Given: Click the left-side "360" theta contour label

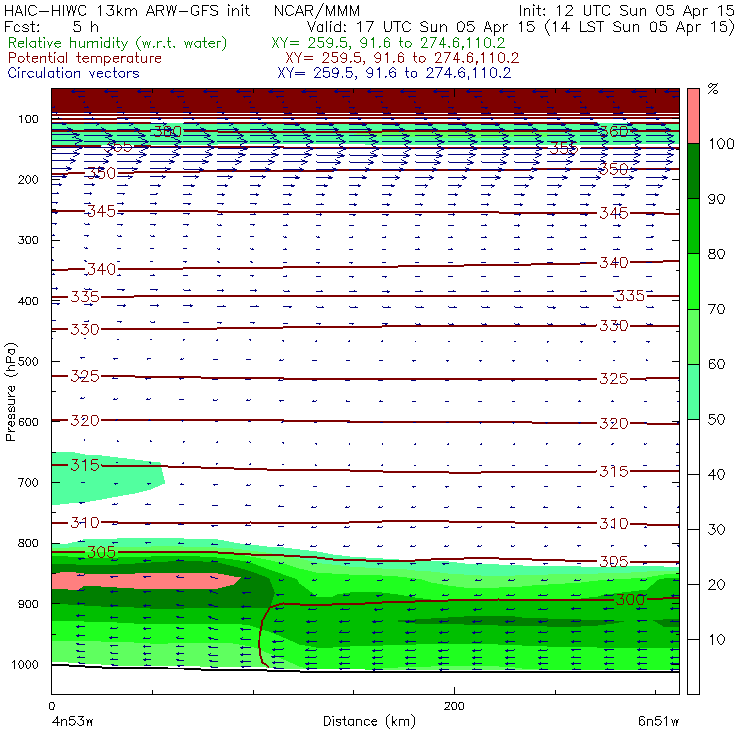Looking at the screenshot, I should [x=168, y=131].
